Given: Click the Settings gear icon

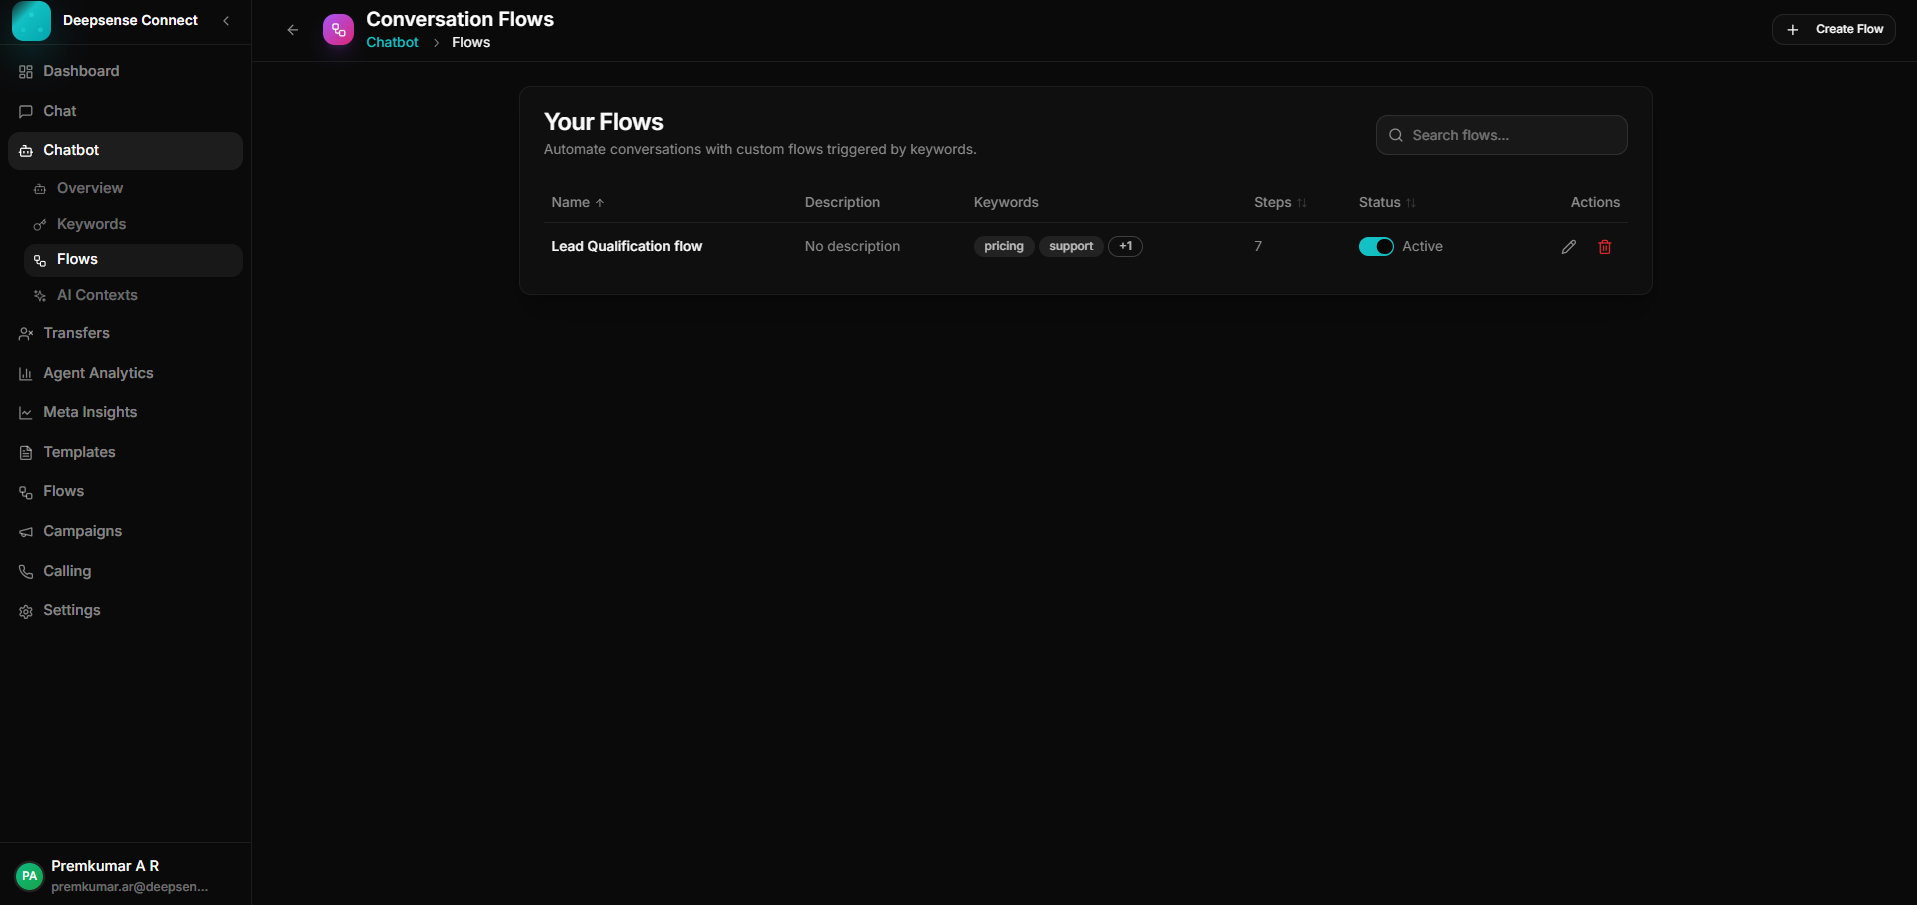Looking at the screenshot, I should [x=25, y=610].
